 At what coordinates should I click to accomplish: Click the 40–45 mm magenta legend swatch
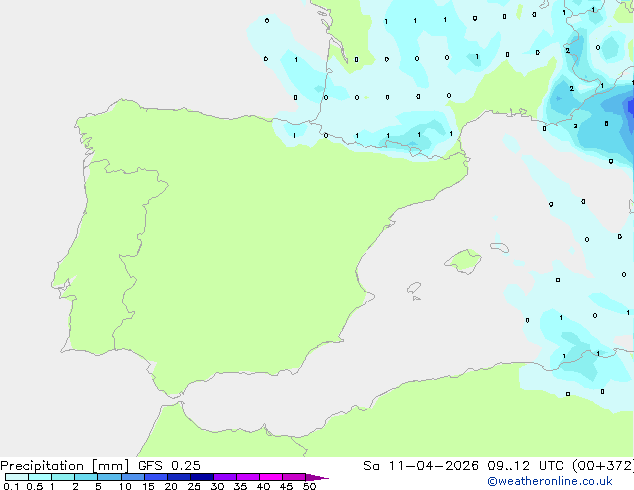click(x=271, y=477)
